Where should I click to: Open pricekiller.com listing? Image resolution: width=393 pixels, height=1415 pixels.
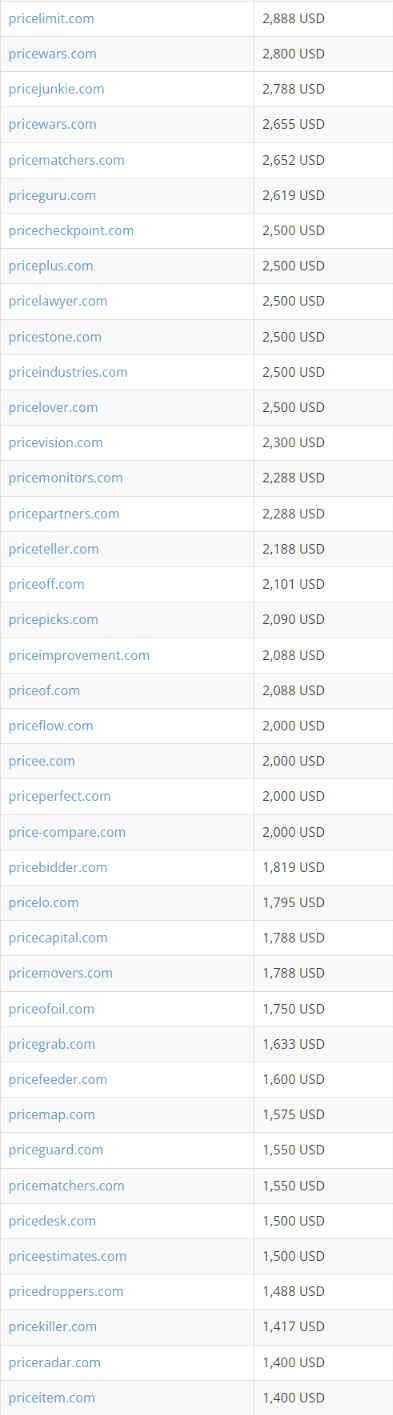[53, 1326]
